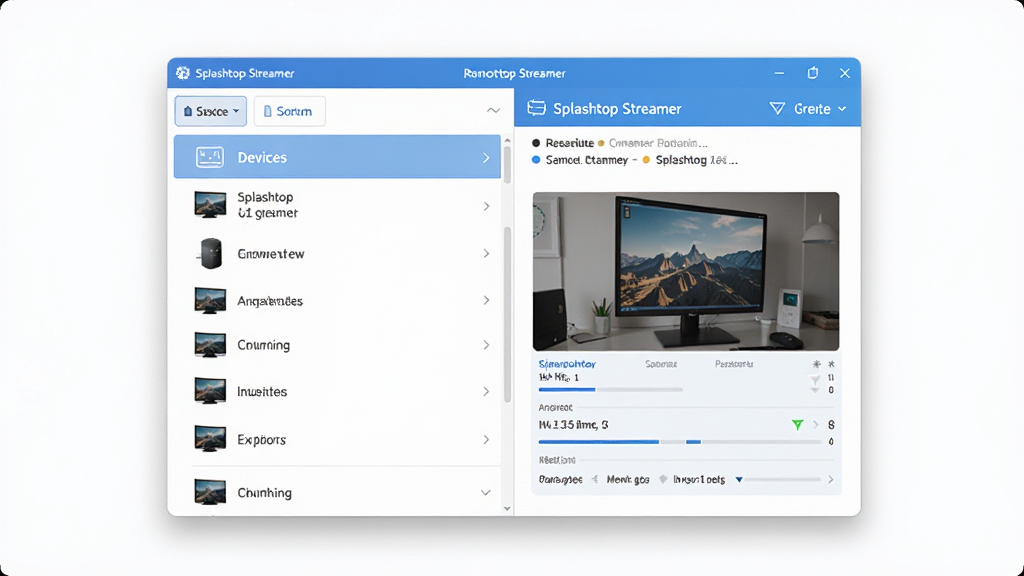Click the second star icon below the preview
This screenshot has height=576, width=1024.
click(x=831, y=364)
